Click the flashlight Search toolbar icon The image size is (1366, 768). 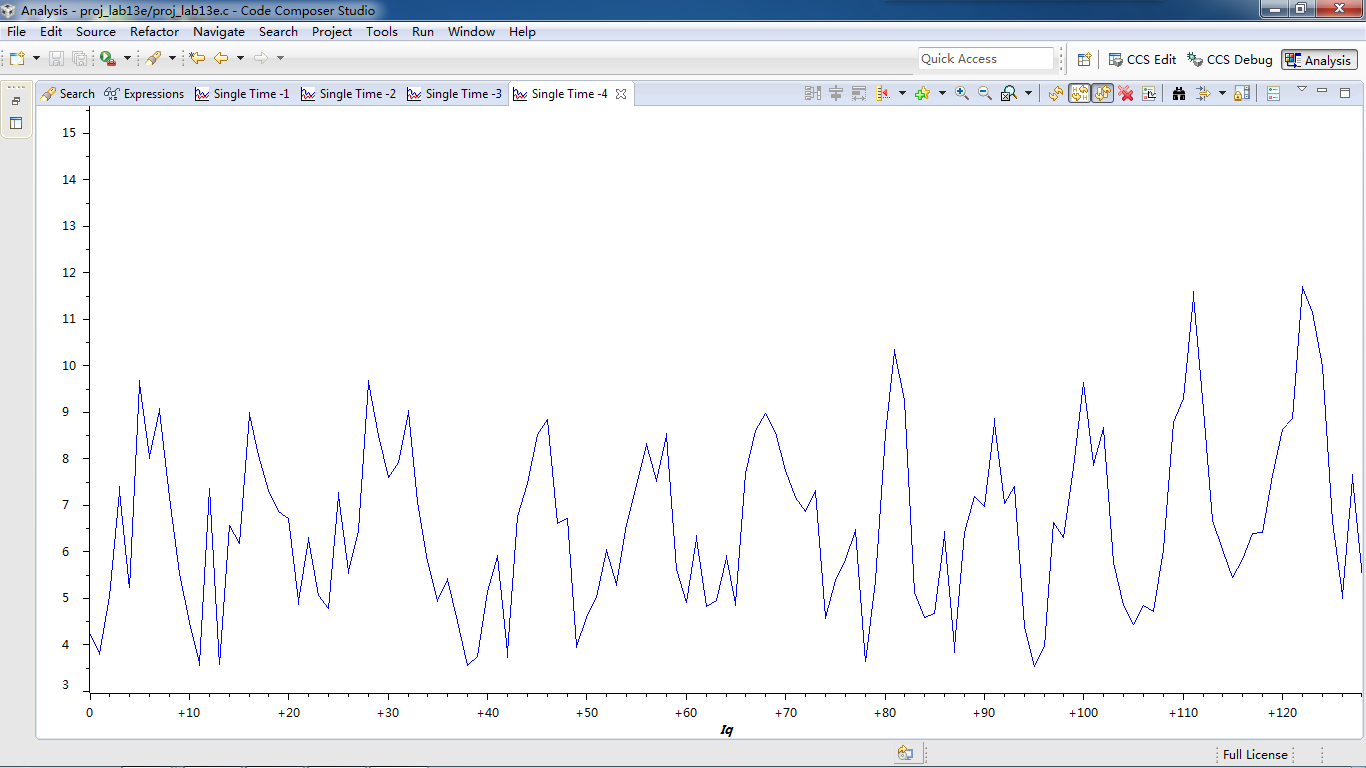pos(153,59)
